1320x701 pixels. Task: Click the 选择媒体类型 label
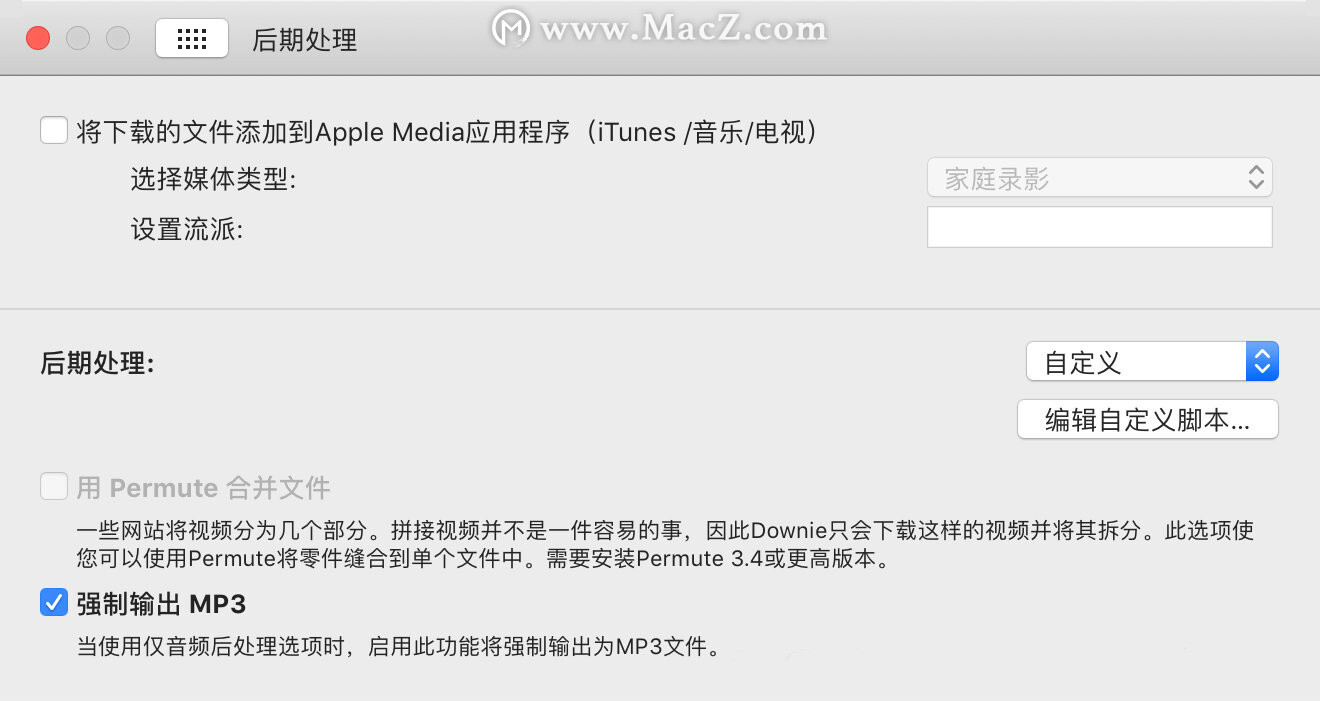pos(214,180)
